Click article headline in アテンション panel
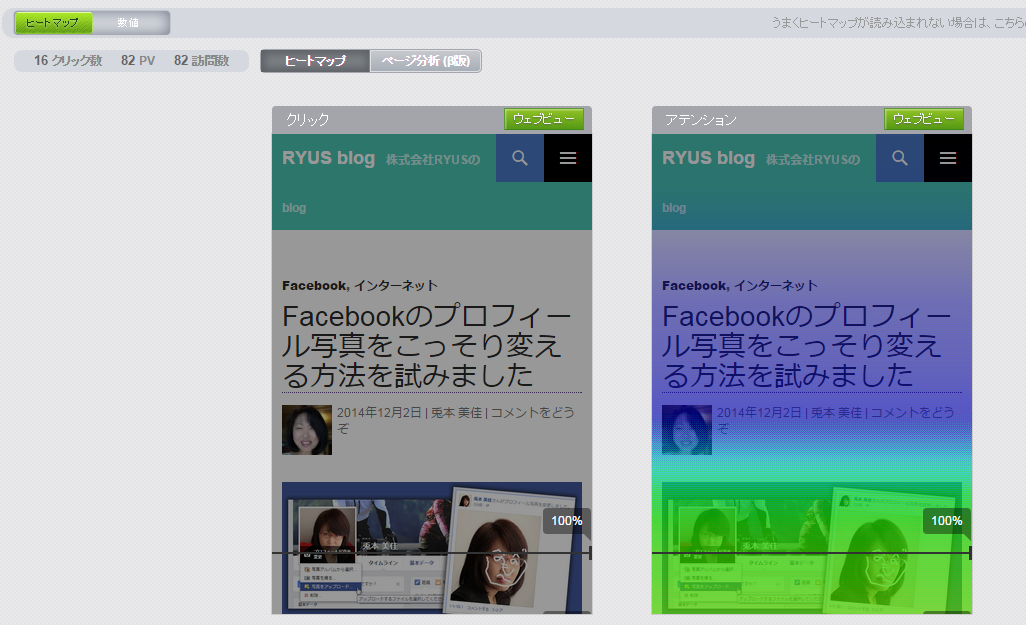Image resolution: width=1026 pixels, height=625 pixels. point(807,346)
